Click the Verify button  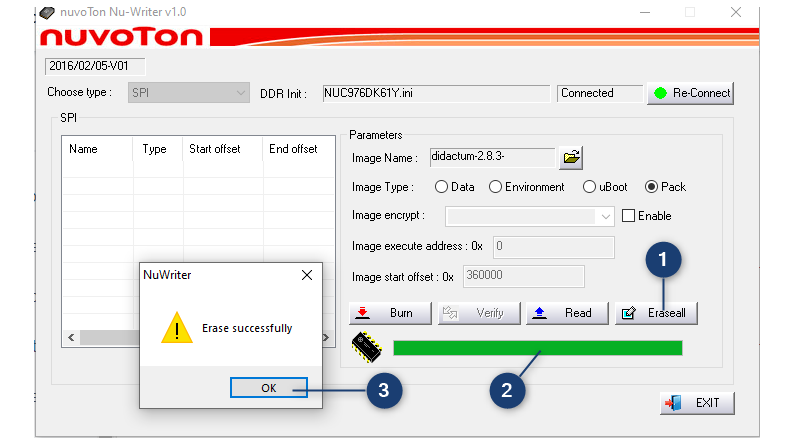[x=479, y=313]
